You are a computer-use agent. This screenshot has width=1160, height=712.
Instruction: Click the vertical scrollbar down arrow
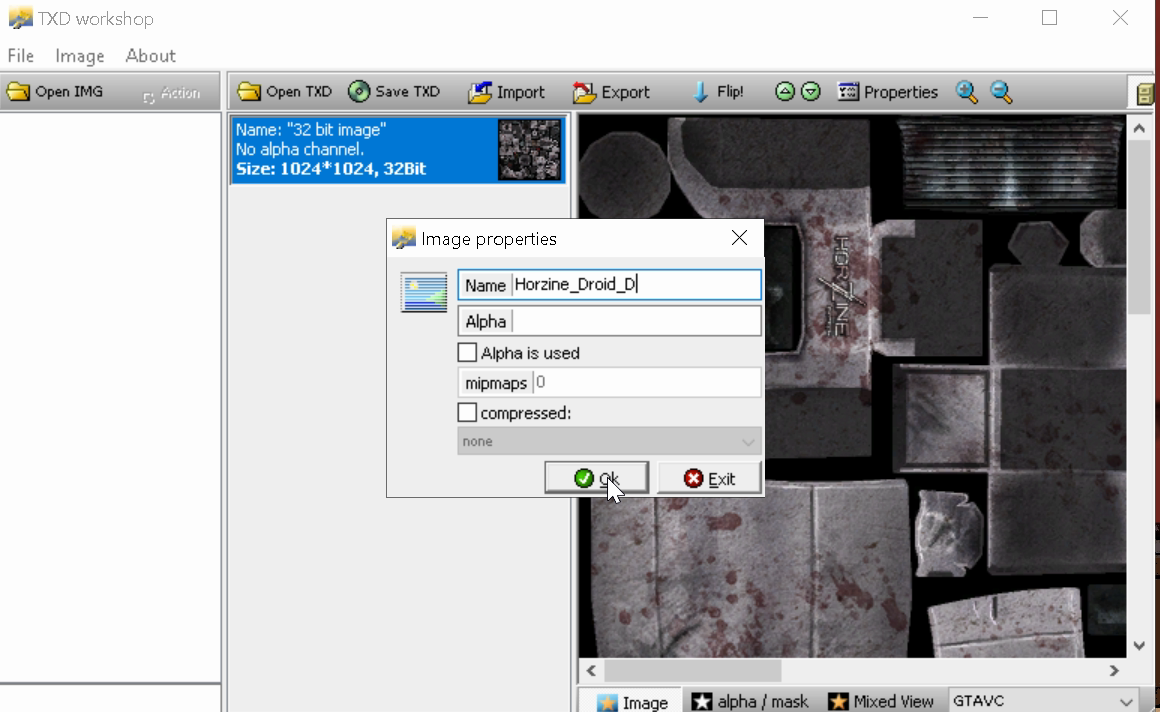point(1139,645)
